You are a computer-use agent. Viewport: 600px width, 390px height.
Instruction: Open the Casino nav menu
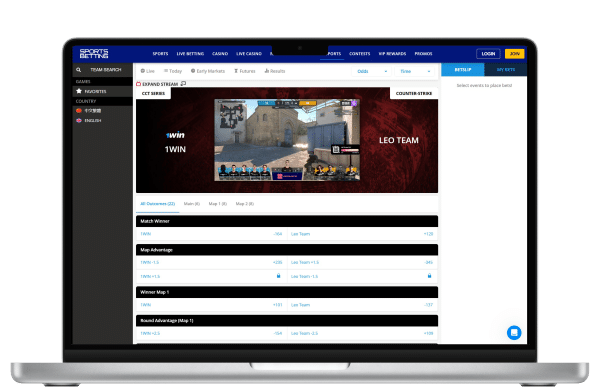(x=220, y=54)
